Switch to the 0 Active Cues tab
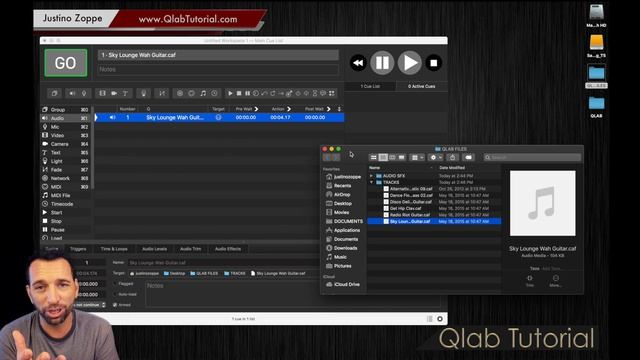The image size is (640, 360). tap(422, 86)
